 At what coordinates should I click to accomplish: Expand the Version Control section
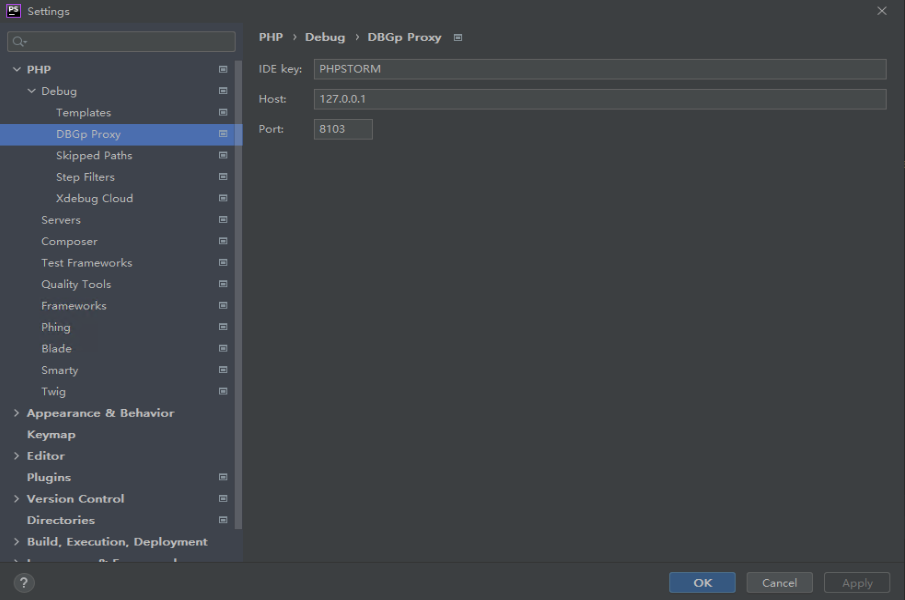(x=16, y=498)
